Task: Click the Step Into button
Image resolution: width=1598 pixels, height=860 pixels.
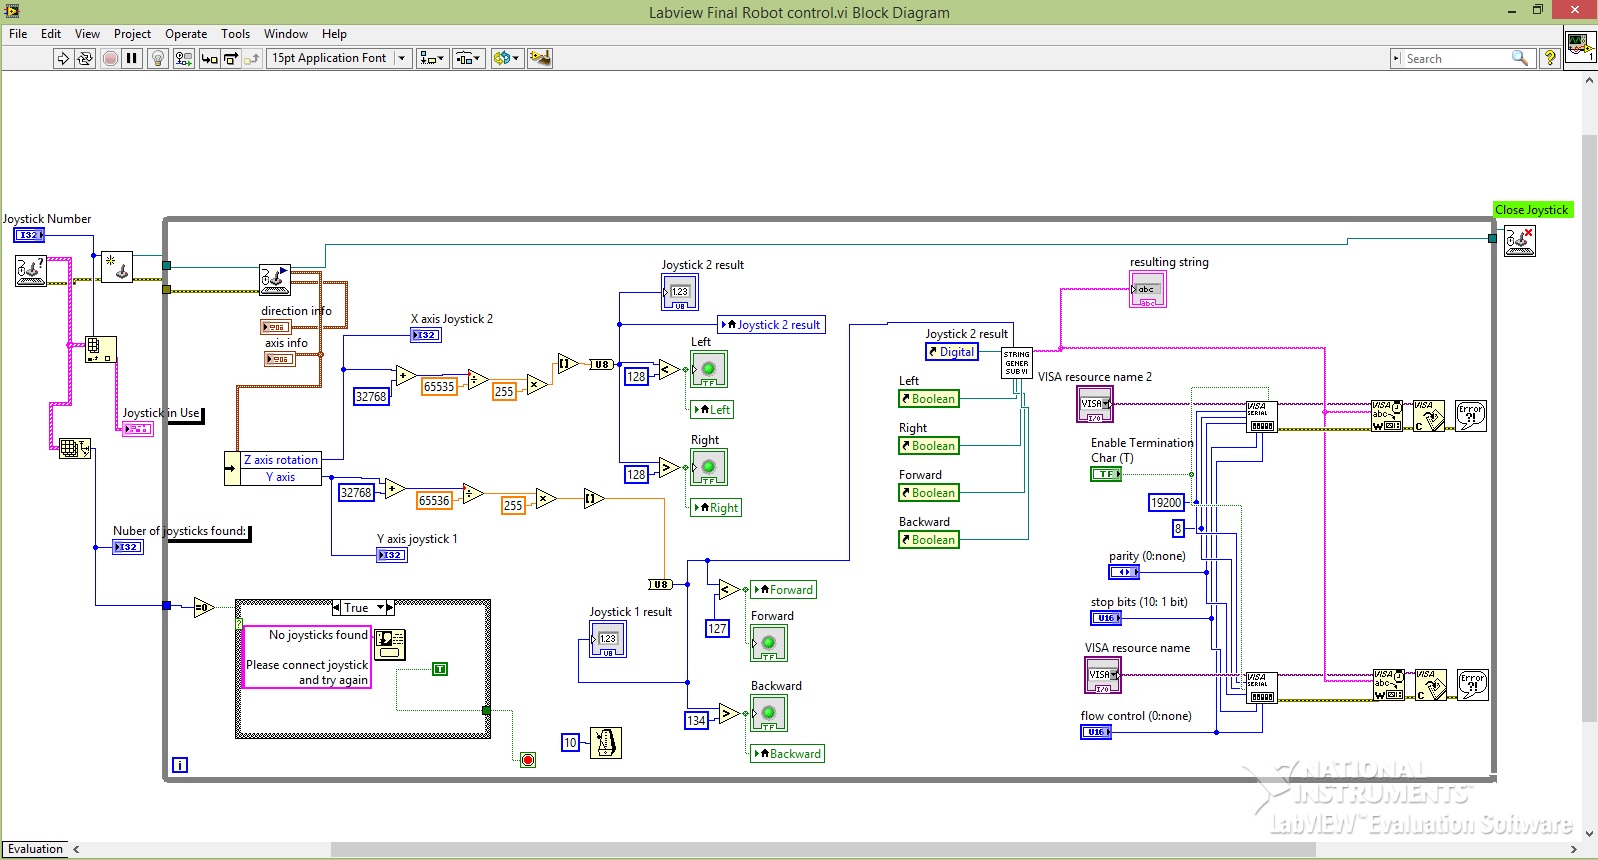Action: tap(209, 58)
